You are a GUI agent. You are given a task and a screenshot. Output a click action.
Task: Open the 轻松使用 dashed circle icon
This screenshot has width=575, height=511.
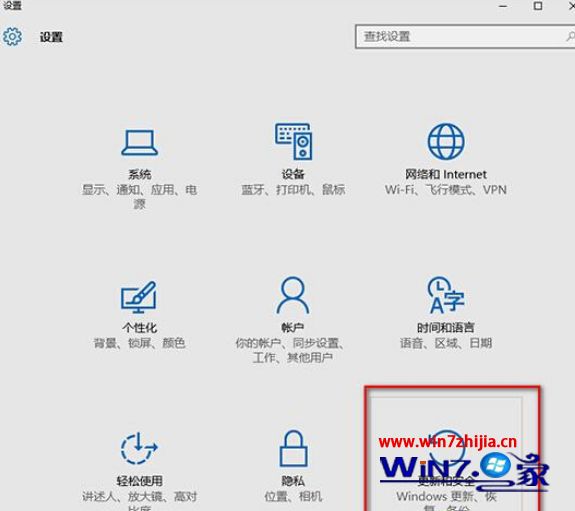[139, 448]
